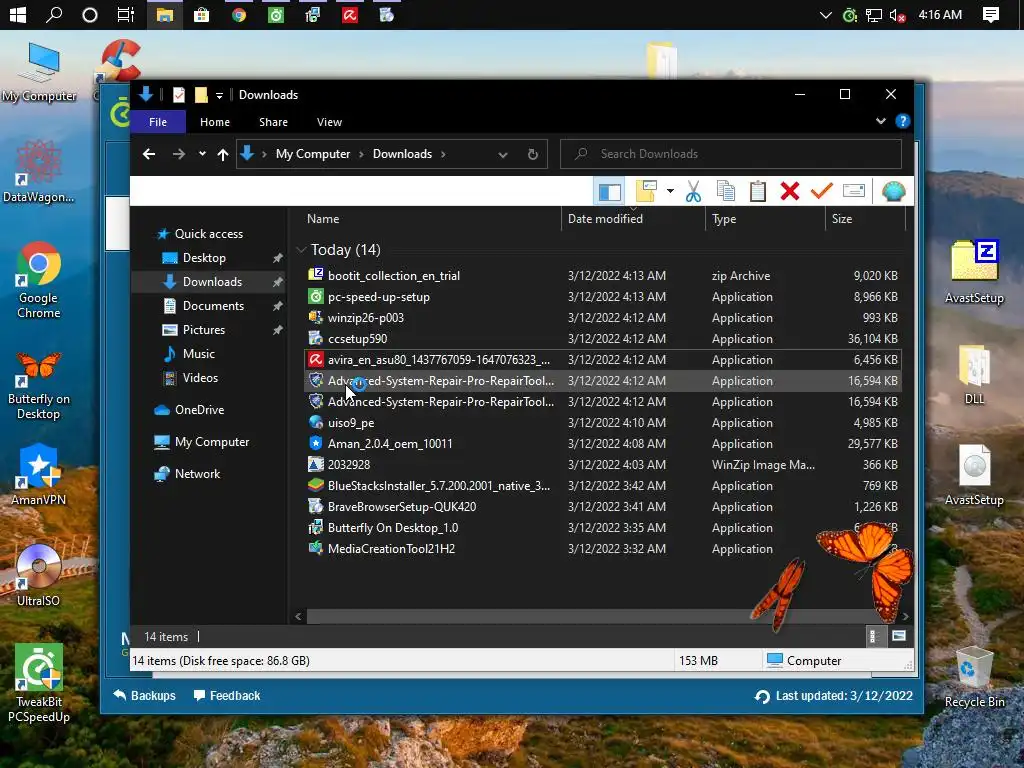Open the Share ribbon tab

point(273,122)
